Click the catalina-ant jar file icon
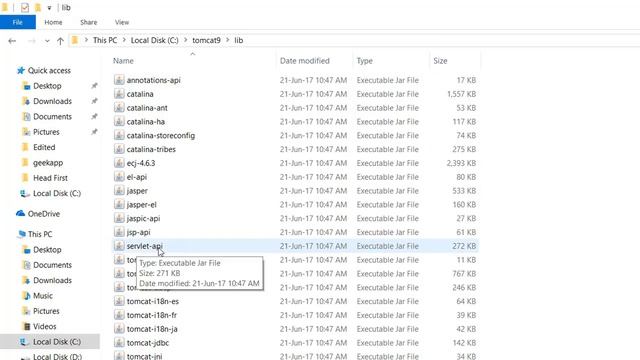640x360 pixels. pos(119,108)
